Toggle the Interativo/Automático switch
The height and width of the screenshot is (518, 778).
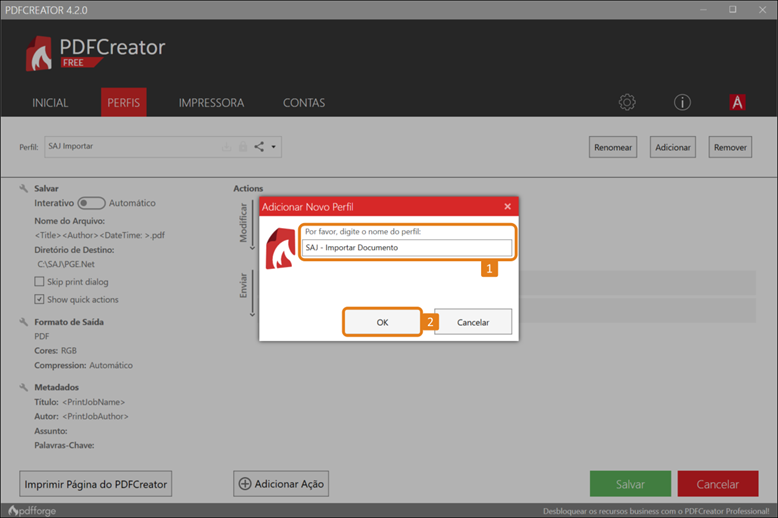click(91, 203)
